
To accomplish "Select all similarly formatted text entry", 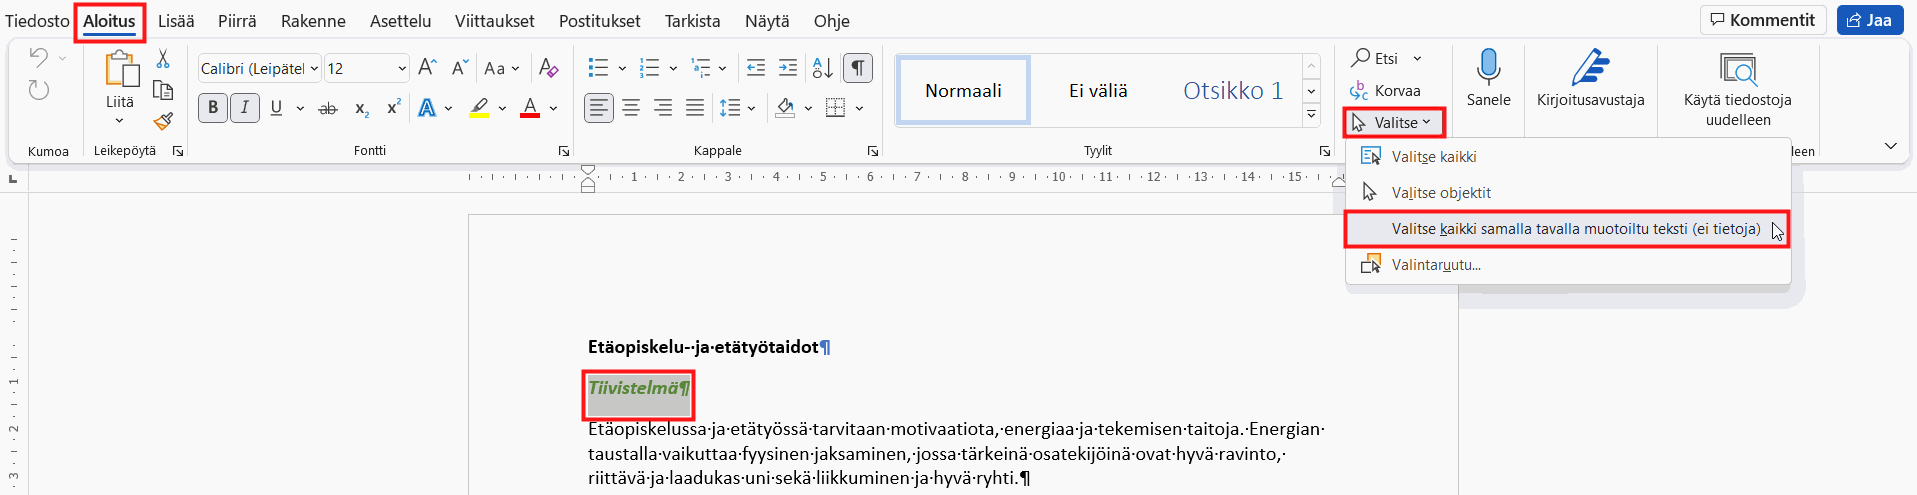I will [x=1567, y=229].
